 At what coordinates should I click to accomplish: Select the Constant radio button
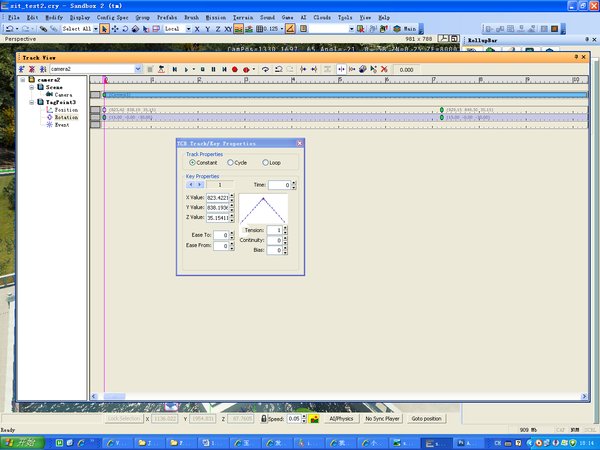[x=193, y=162]
